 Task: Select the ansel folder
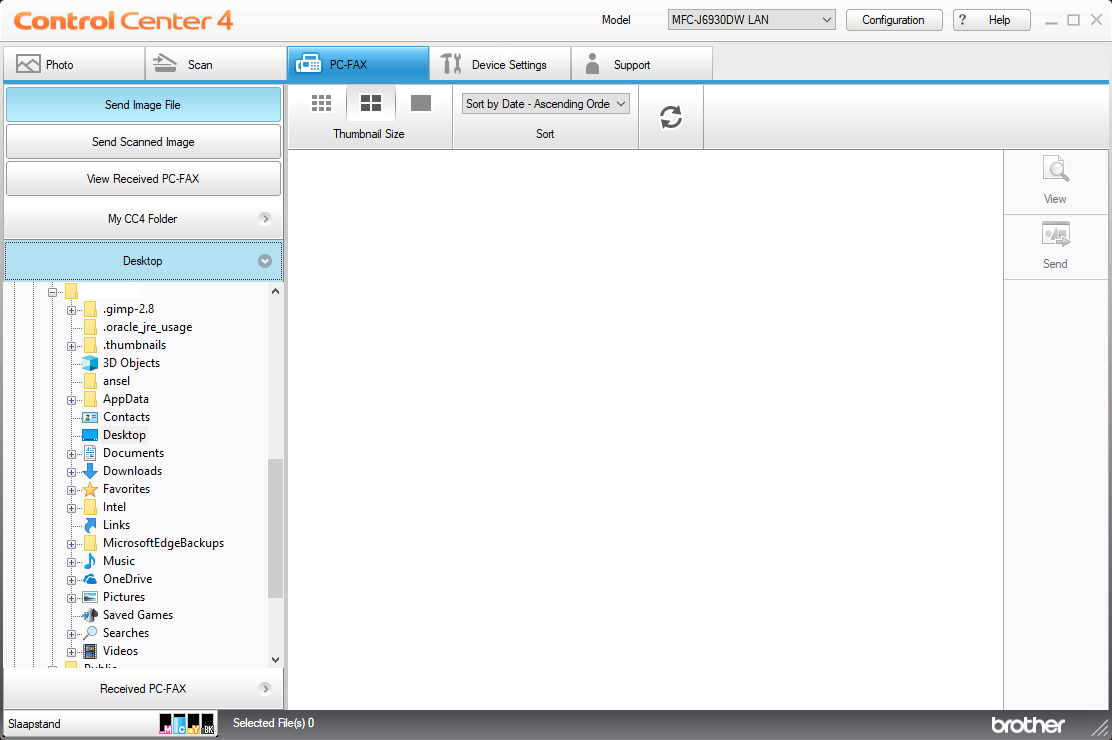(116, 381)
